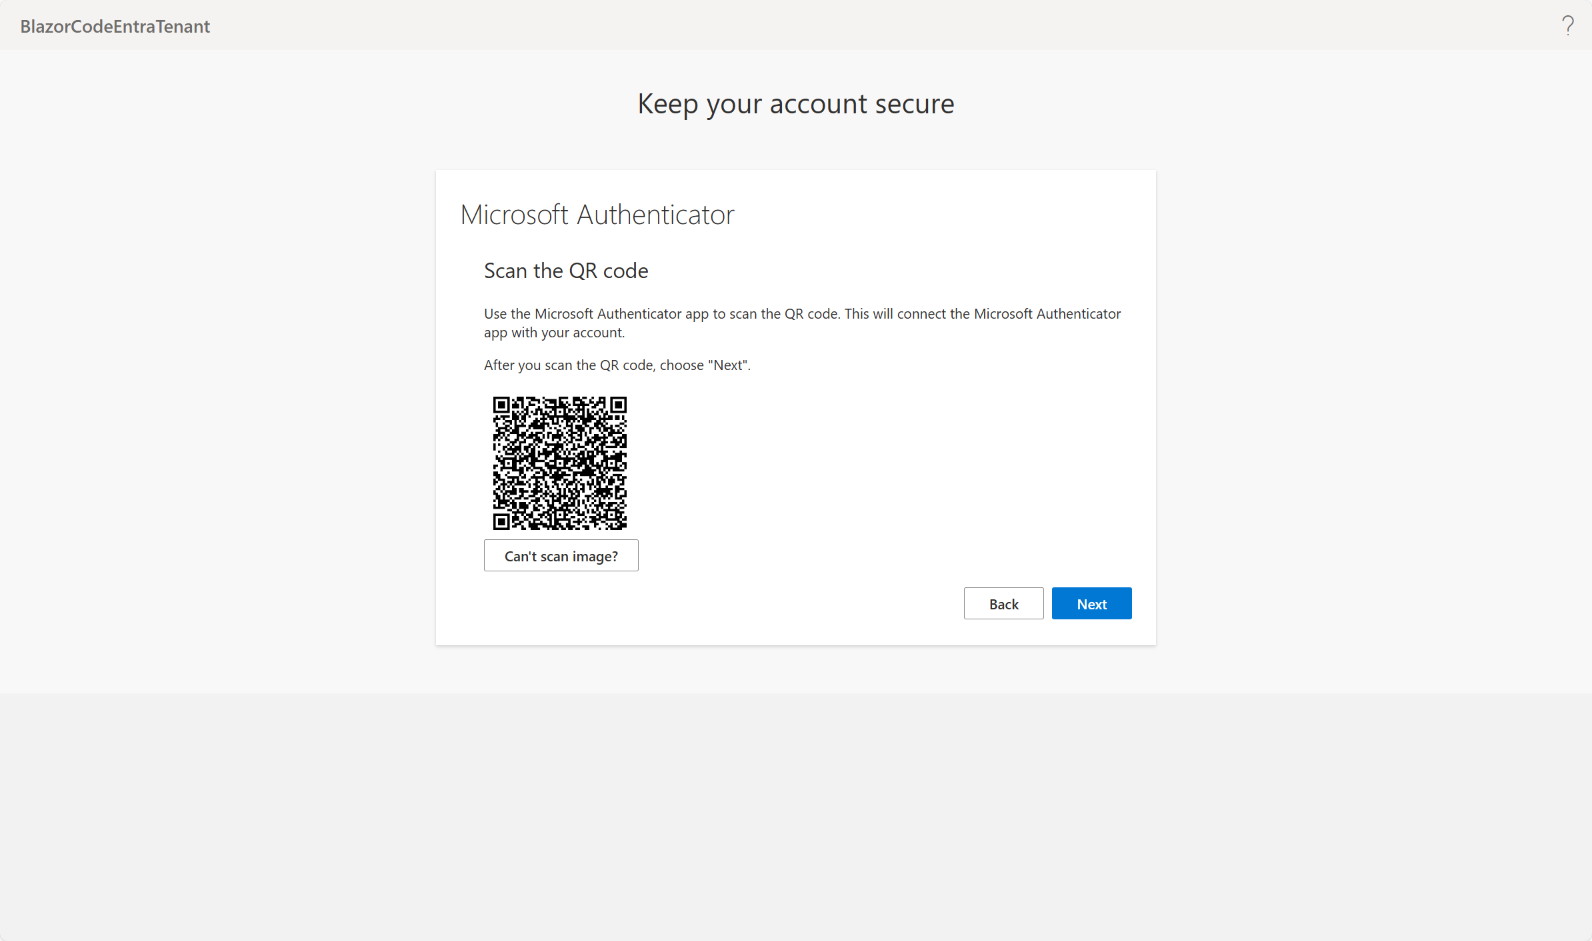The width and height of the screenshot is (1592, 941).
Task: Click the Next button
Action: 1091,604
